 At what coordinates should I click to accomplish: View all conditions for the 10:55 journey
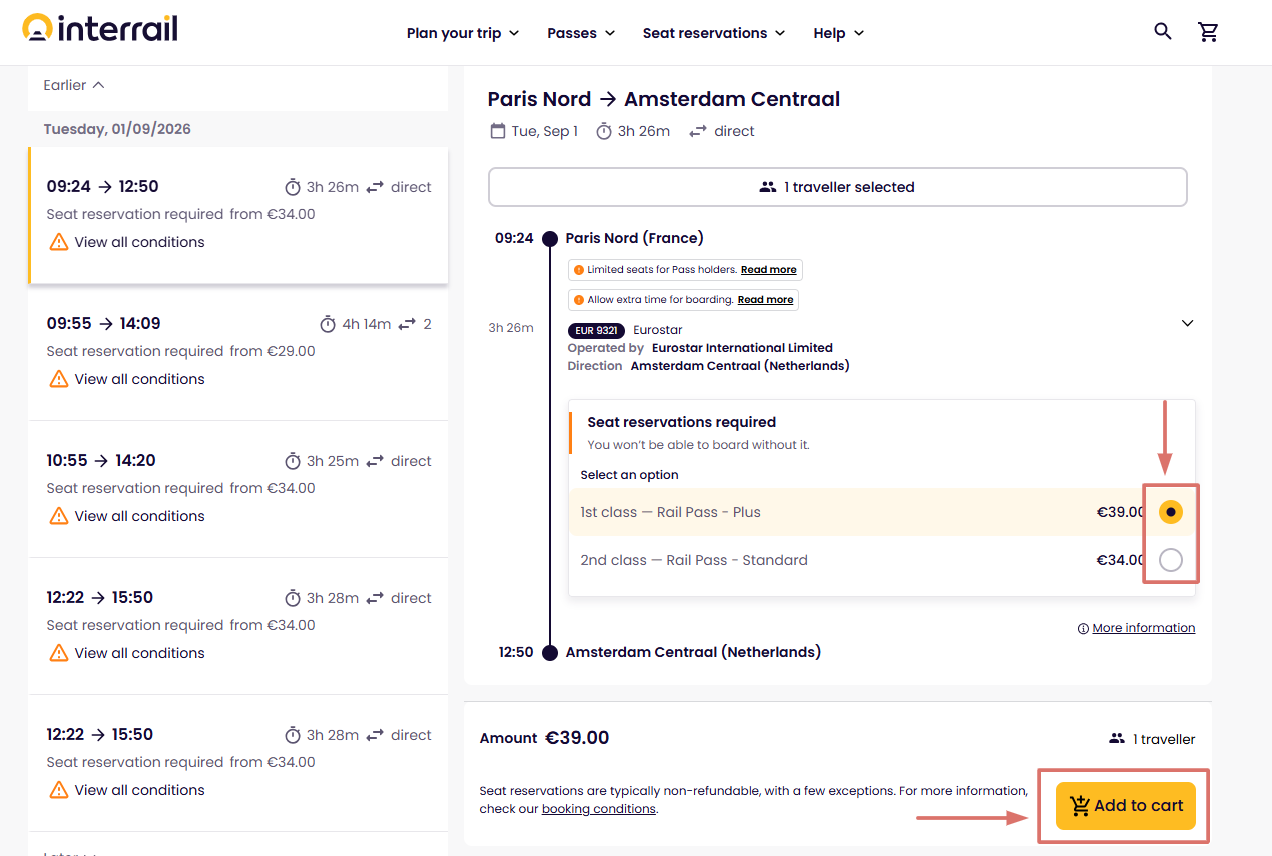[139, 516]
